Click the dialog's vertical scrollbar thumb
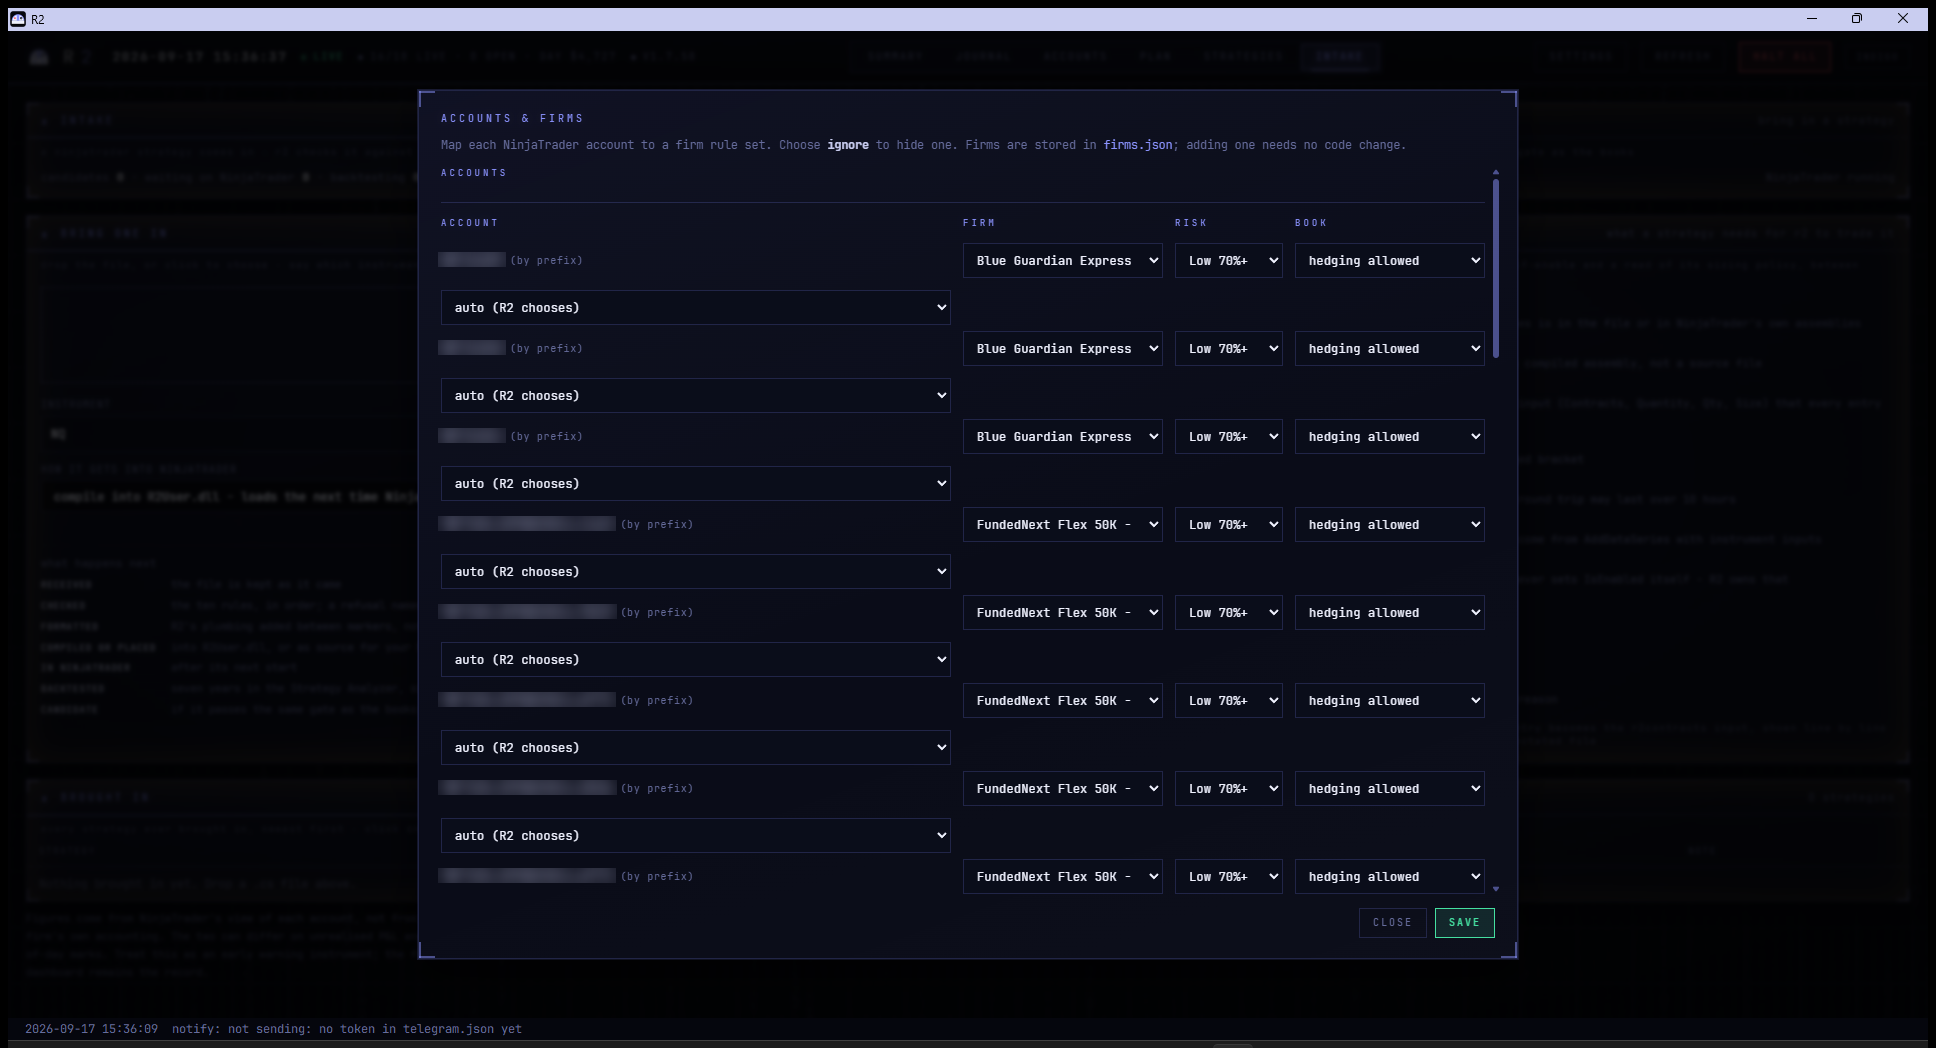1936x1048 pixels. point(1496,268)
